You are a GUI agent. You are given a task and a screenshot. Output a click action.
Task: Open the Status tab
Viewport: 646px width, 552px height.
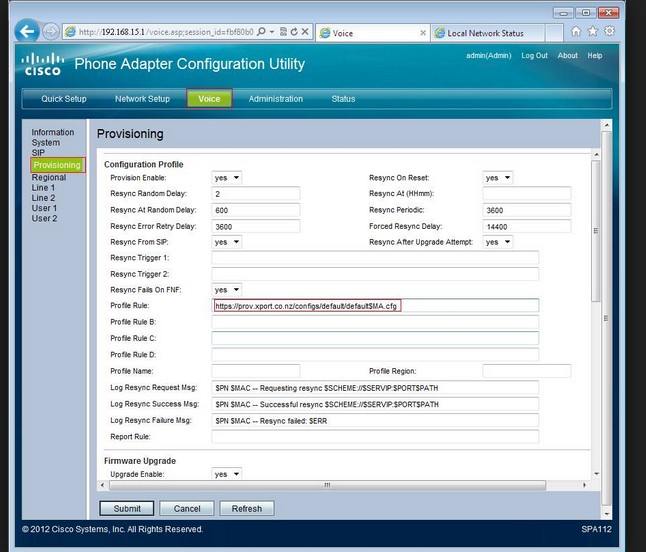pyautogui.click(x=343, y=99)
